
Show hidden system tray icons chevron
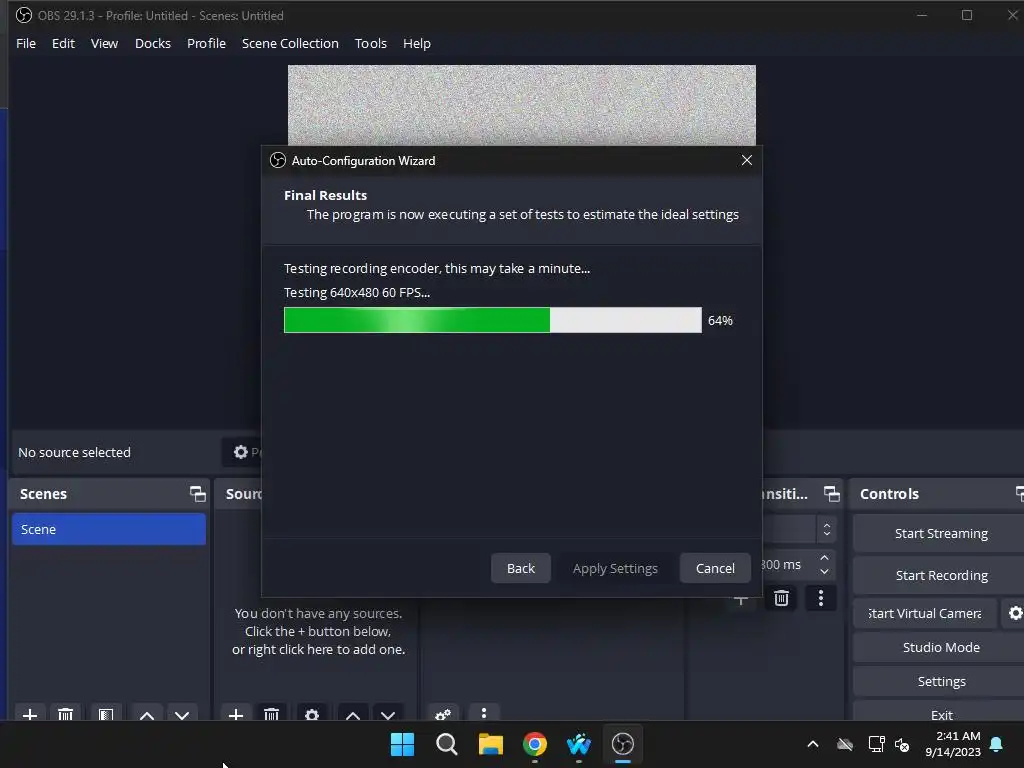pyautogui.click(x=813, y=744)
